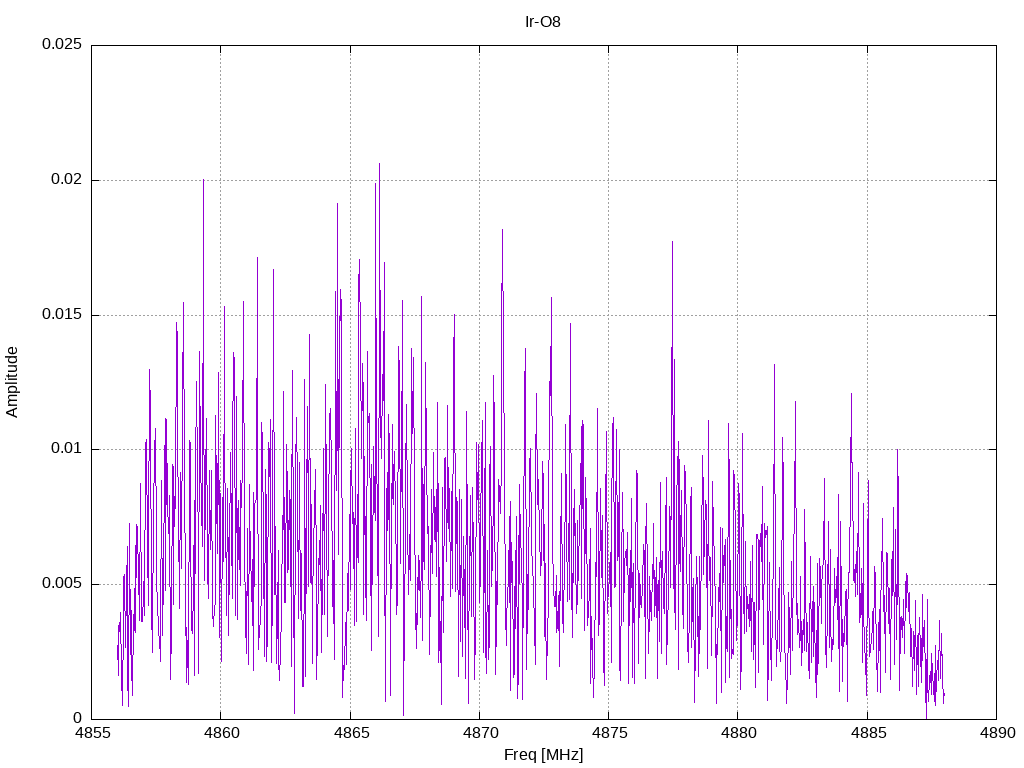Click the tallest spectrum peak near 4866 MHz
The width and height of the screenshot is (1024, 768).
(379, 165)
